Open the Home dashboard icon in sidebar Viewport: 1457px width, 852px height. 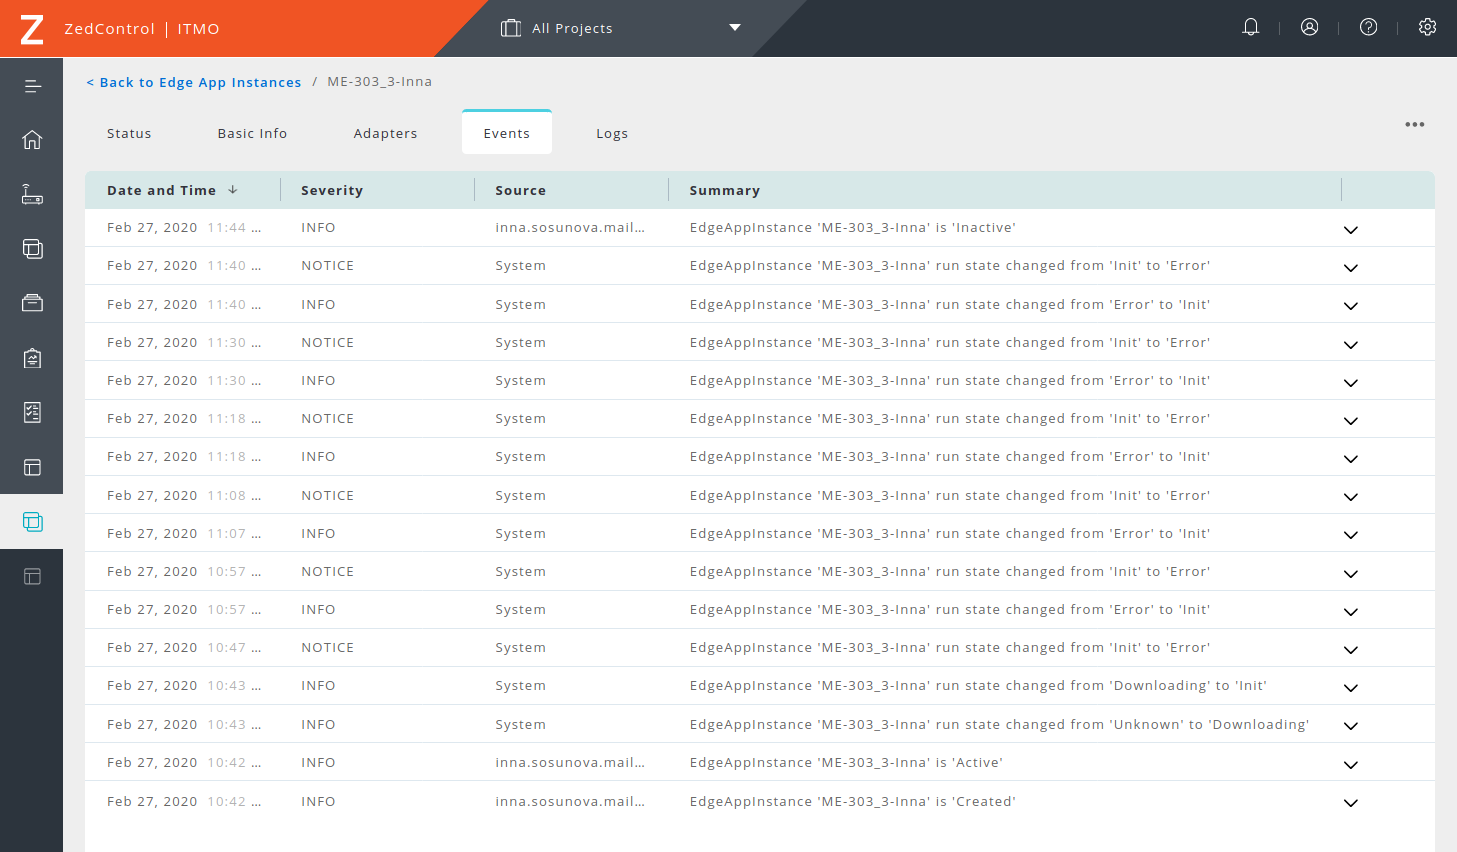tap(32, 140)
